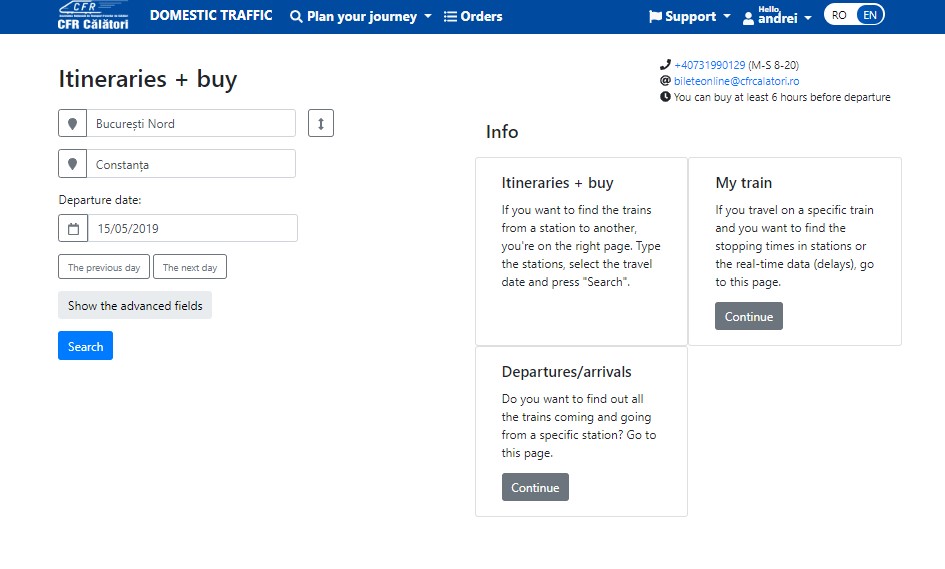Show the advanced fields
Screen dimensions: 945x569
tap(135, 306)
